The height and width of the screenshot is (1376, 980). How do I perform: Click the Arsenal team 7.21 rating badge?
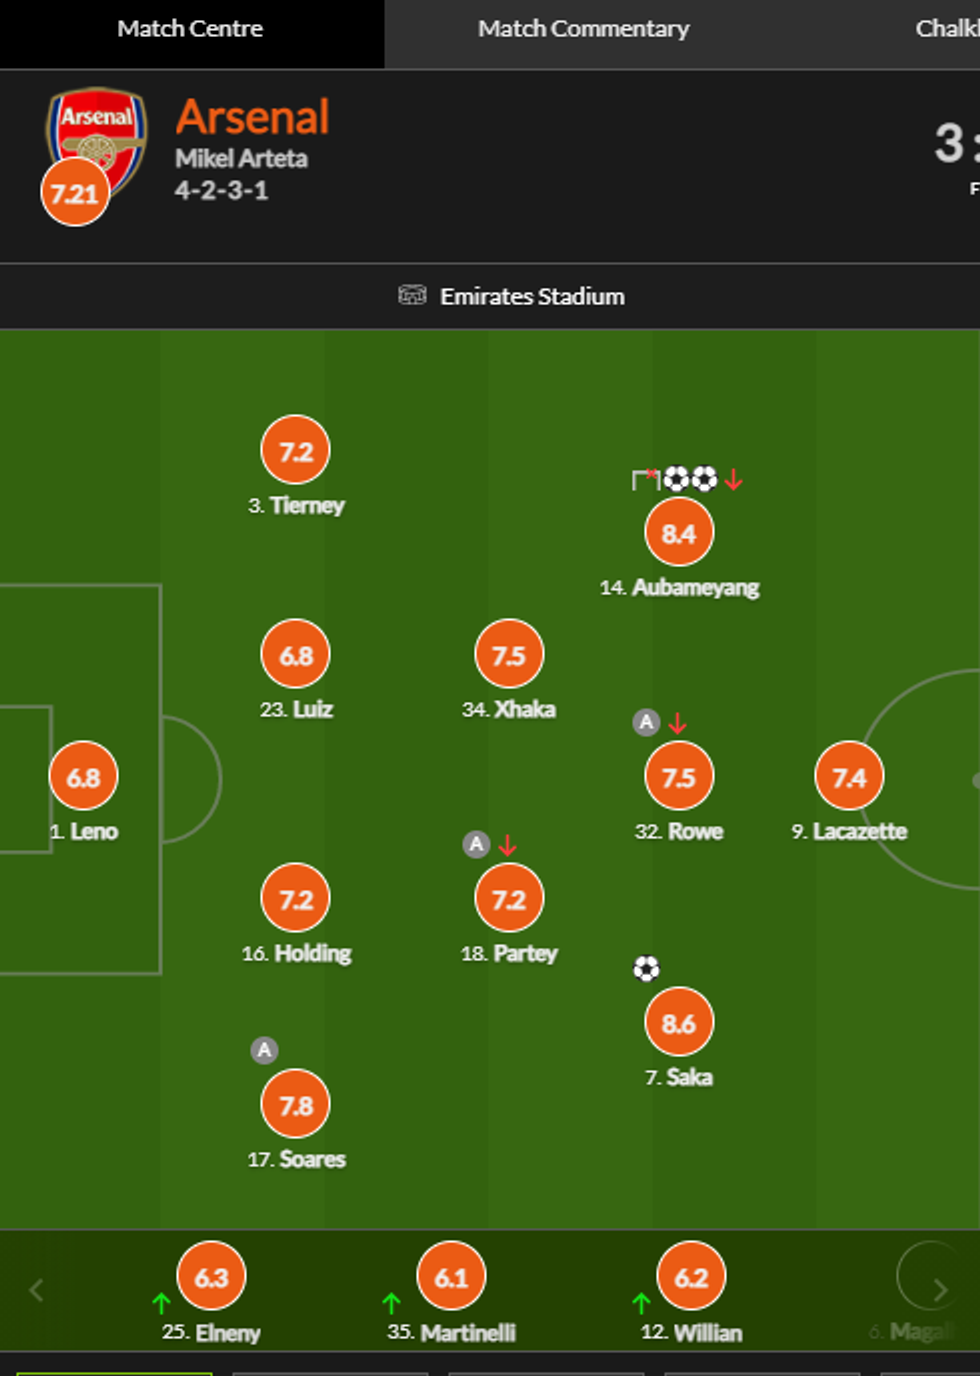(74, 193)
